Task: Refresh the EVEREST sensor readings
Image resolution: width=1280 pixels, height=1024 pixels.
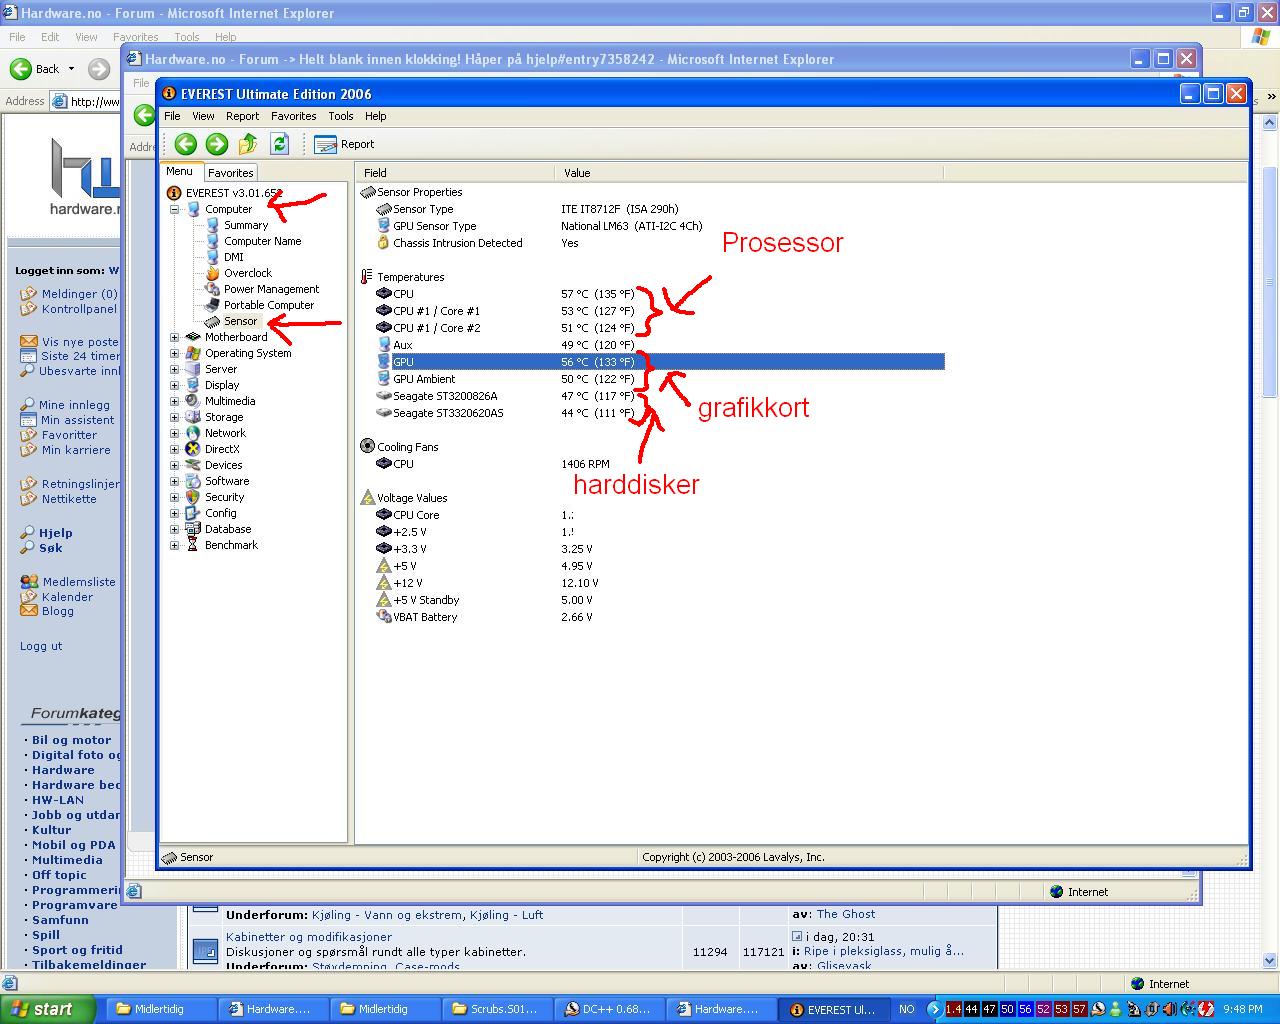Action: (x=280, y=144)
